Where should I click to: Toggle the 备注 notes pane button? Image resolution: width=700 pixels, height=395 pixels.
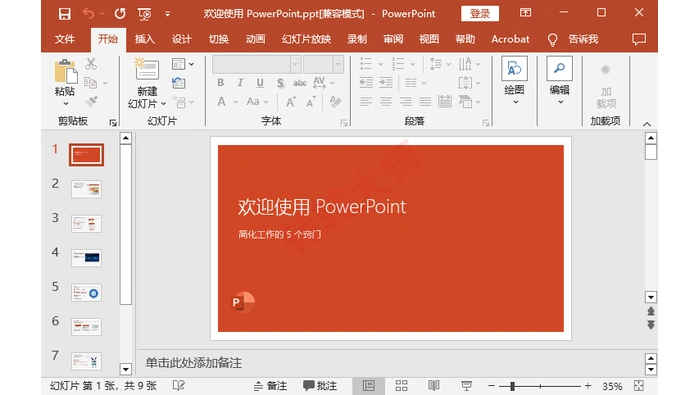270,386
